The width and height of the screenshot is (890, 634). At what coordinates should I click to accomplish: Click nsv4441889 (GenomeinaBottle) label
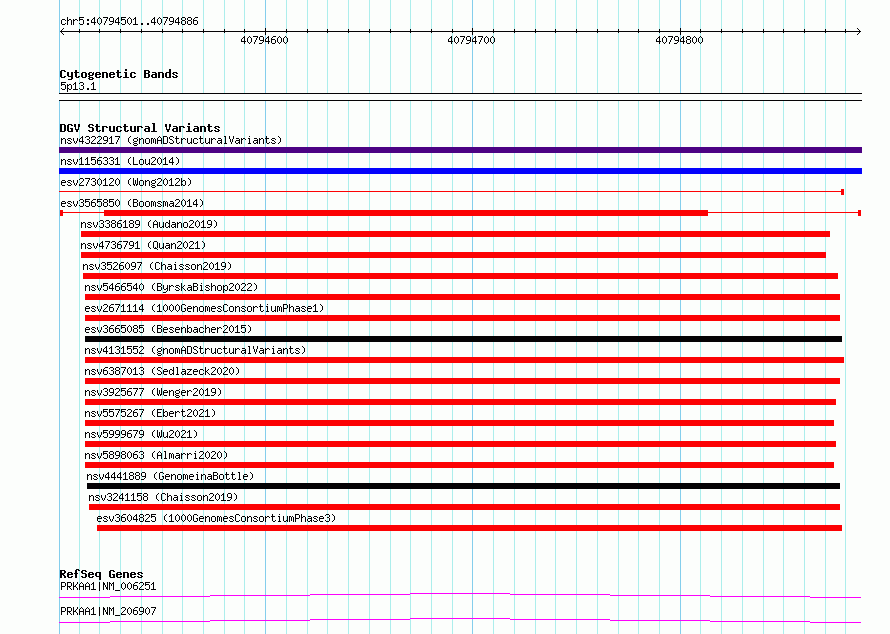coord(170,476)
